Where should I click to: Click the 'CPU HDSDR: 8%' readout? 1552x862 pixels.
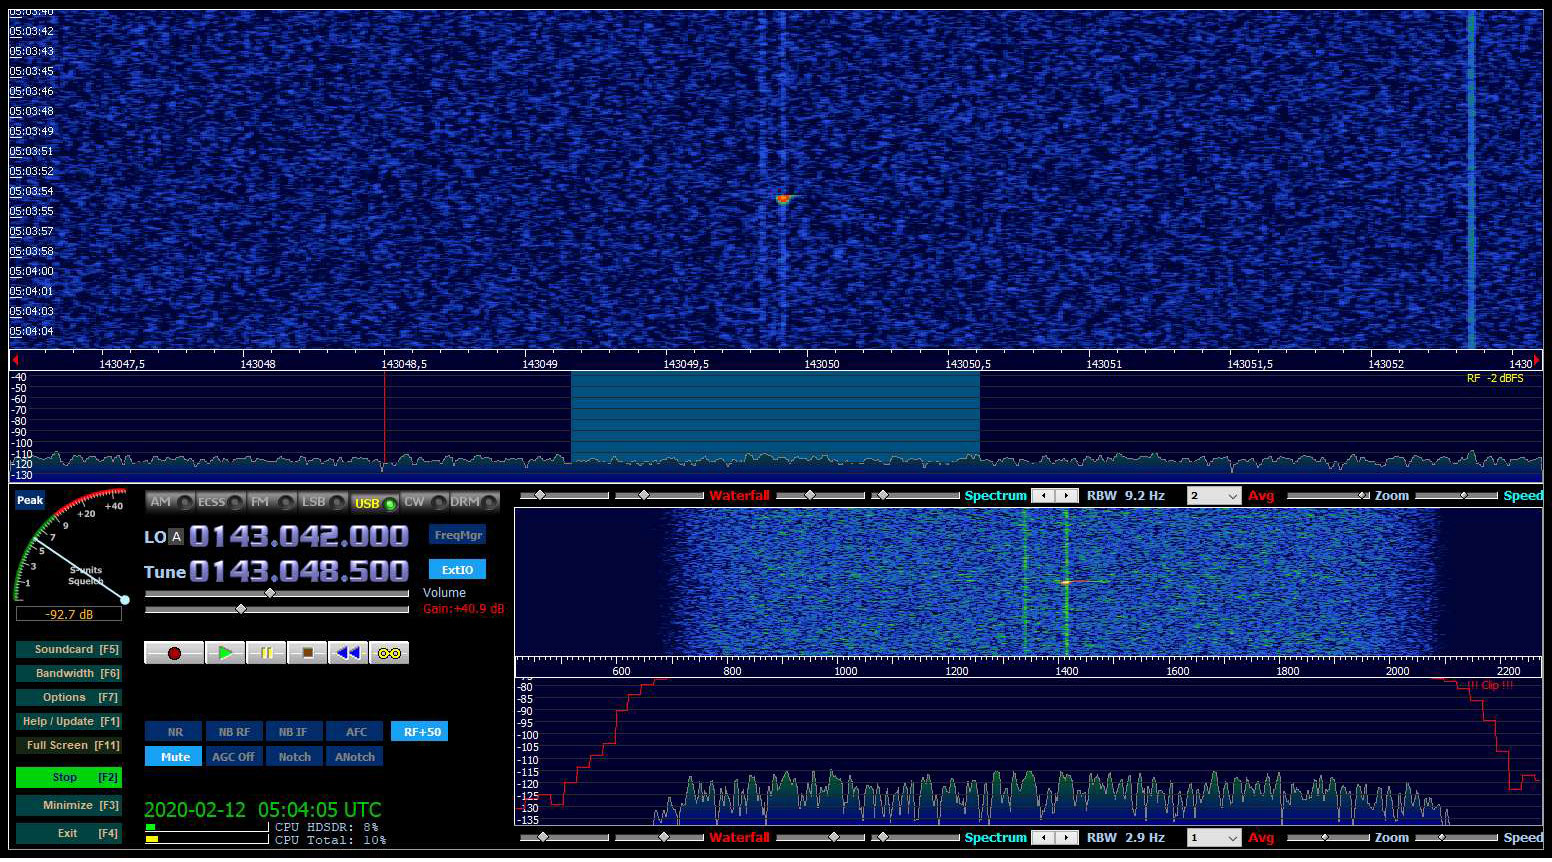coord(327,827)
